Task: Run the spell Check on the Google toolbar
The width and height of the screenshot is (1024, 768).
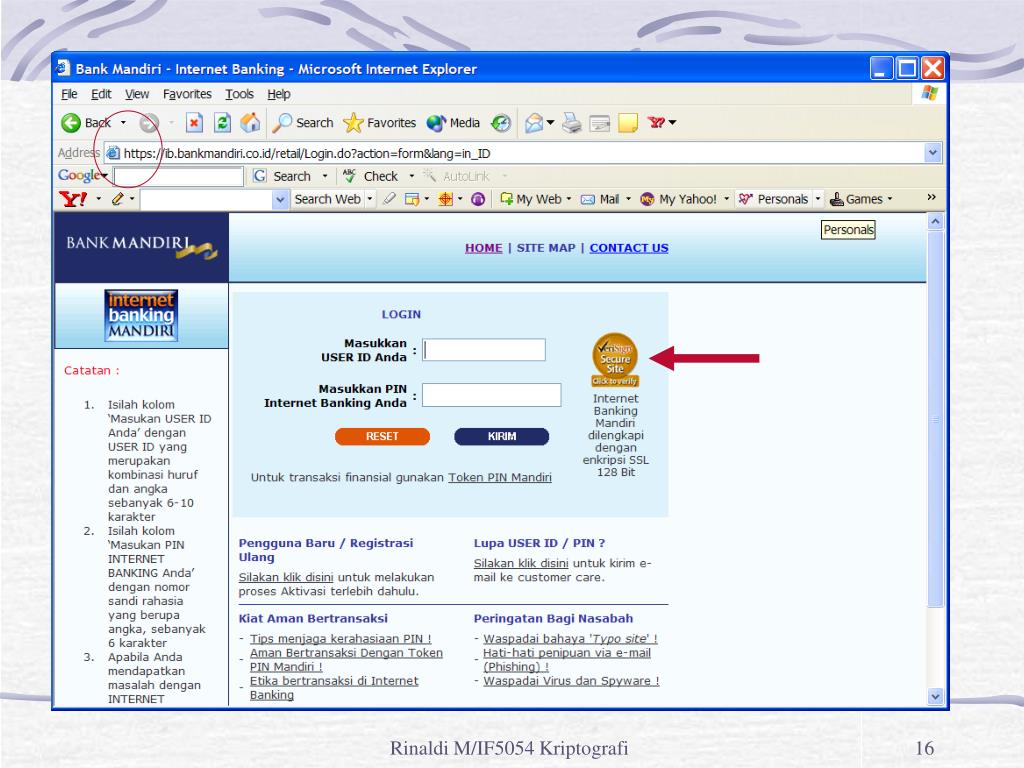Action: tap(370, 176)
